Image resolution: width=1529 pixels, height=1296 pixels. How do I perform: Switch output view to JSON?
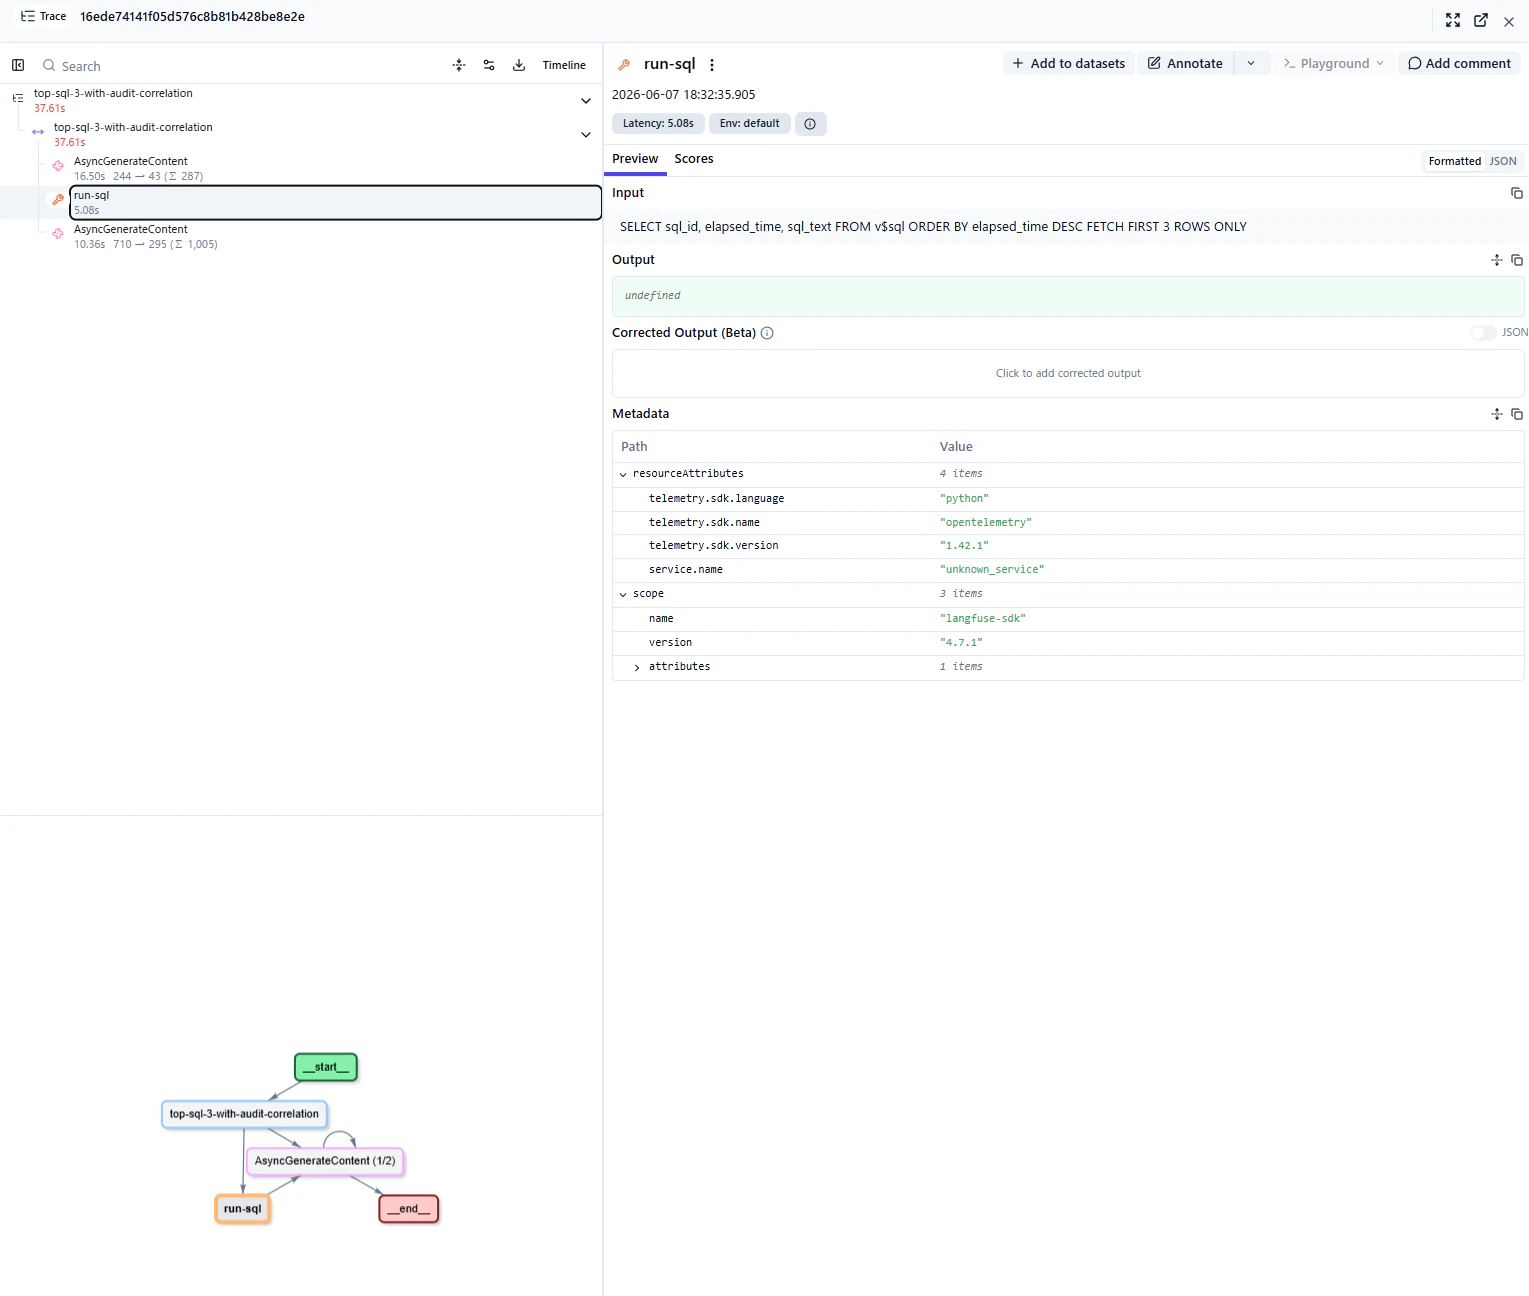1503,161
